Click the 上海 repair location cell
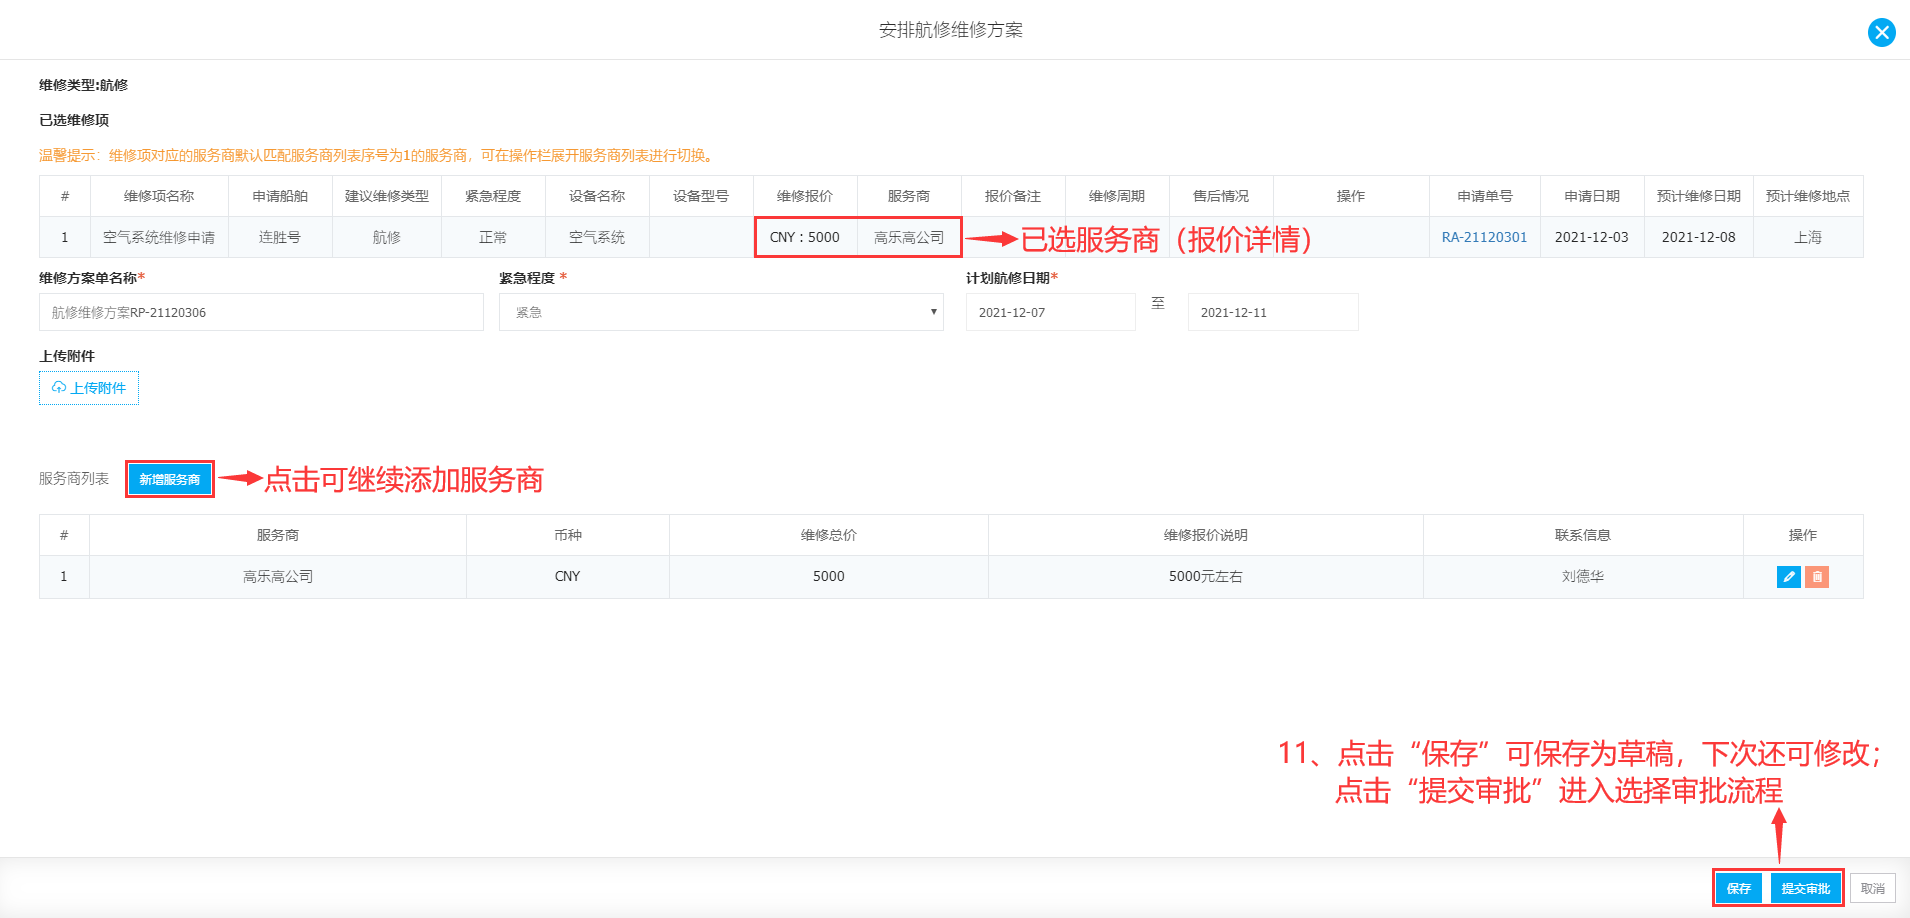The width and height of the screenshot is (1910, 918). coord(1808,237)
